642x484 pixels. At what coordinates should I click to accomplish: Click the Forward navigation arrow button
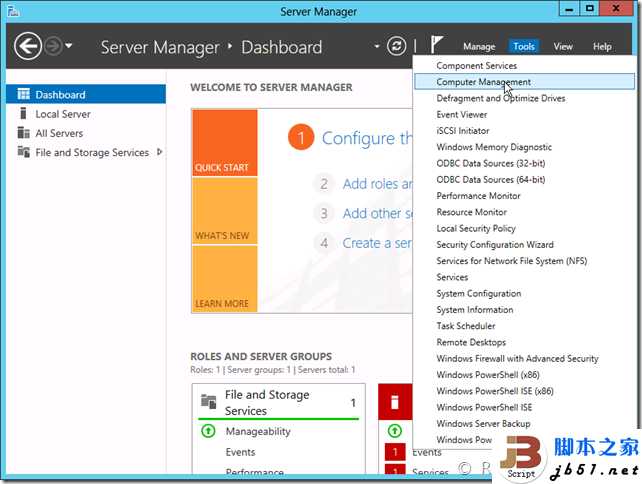[53, 46]
